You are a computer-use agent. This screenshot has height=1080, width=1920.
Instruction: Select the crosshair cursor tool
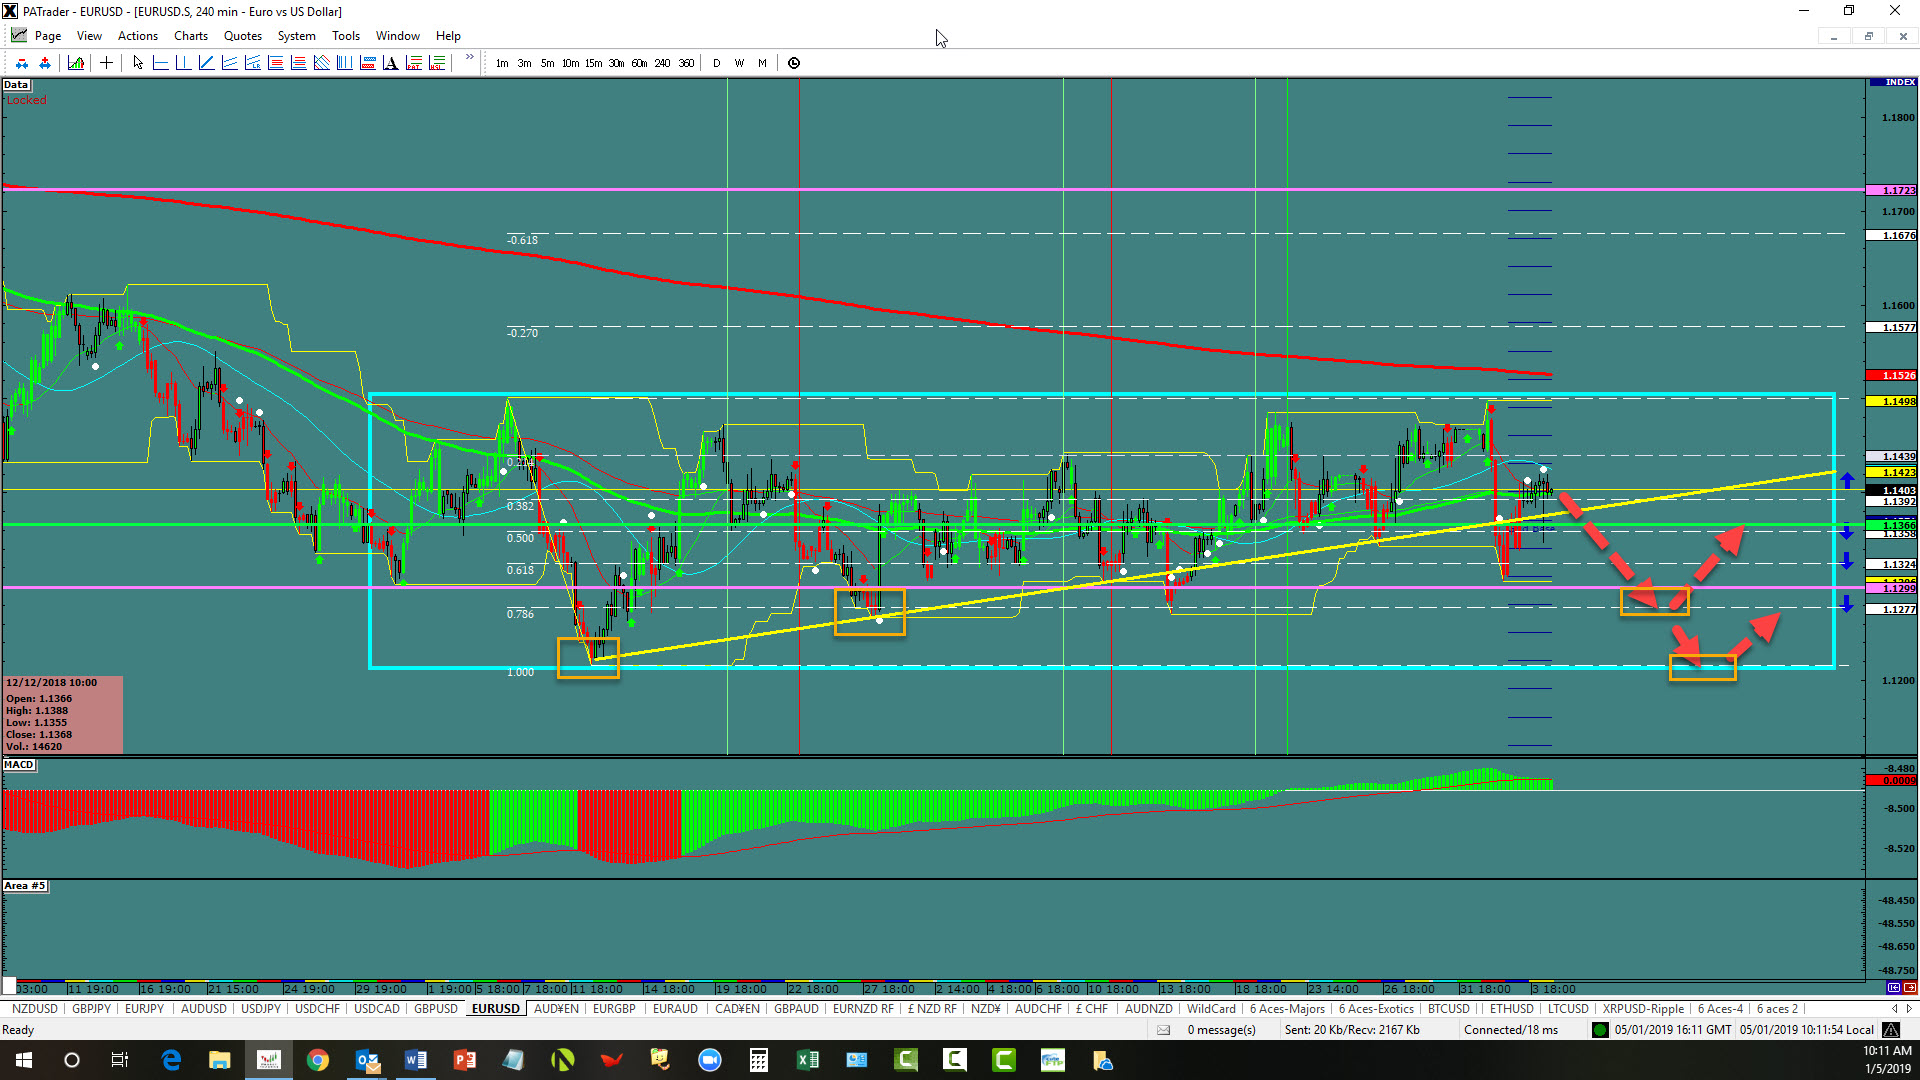click(106, 63)
